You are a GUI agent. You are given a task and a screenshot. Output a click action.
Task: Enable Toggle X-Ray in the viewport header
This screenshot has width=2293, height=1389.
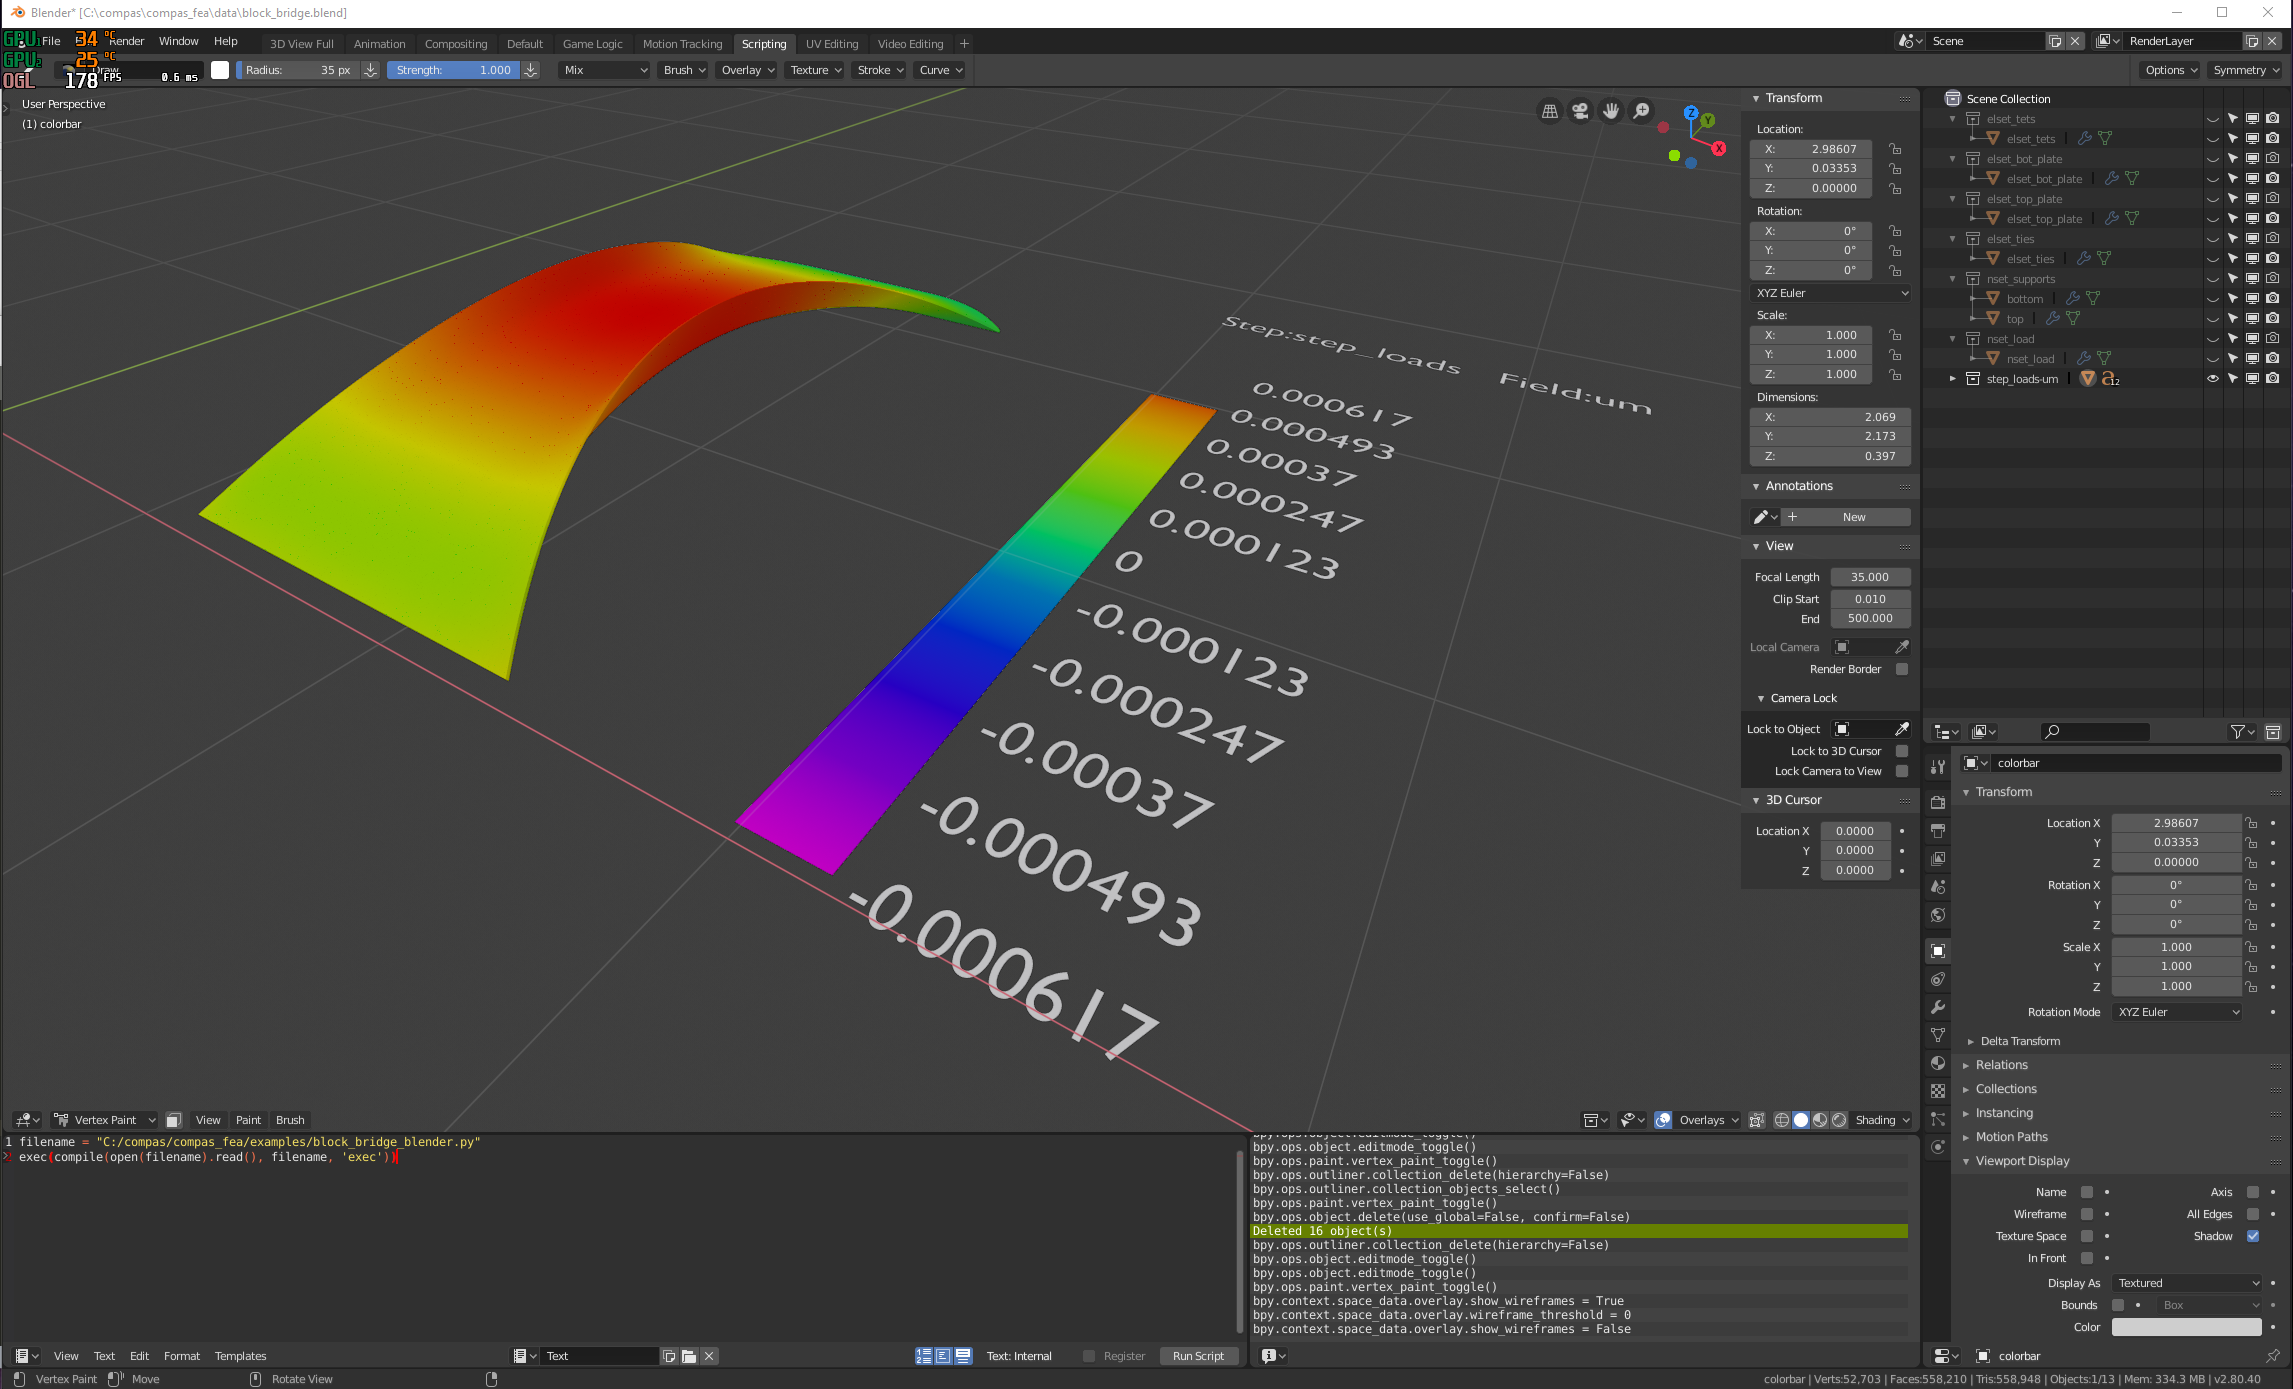[x=1757, y=1120]
